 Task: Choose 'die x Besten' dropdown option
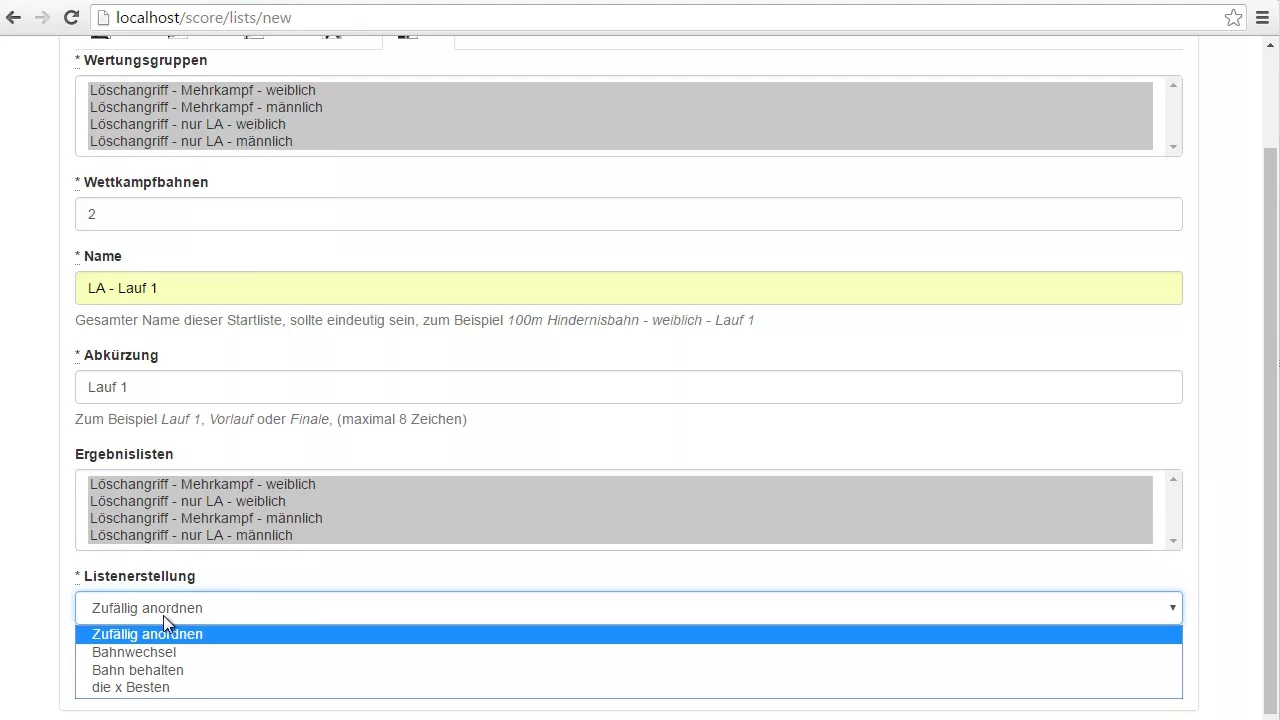[629, 687]
